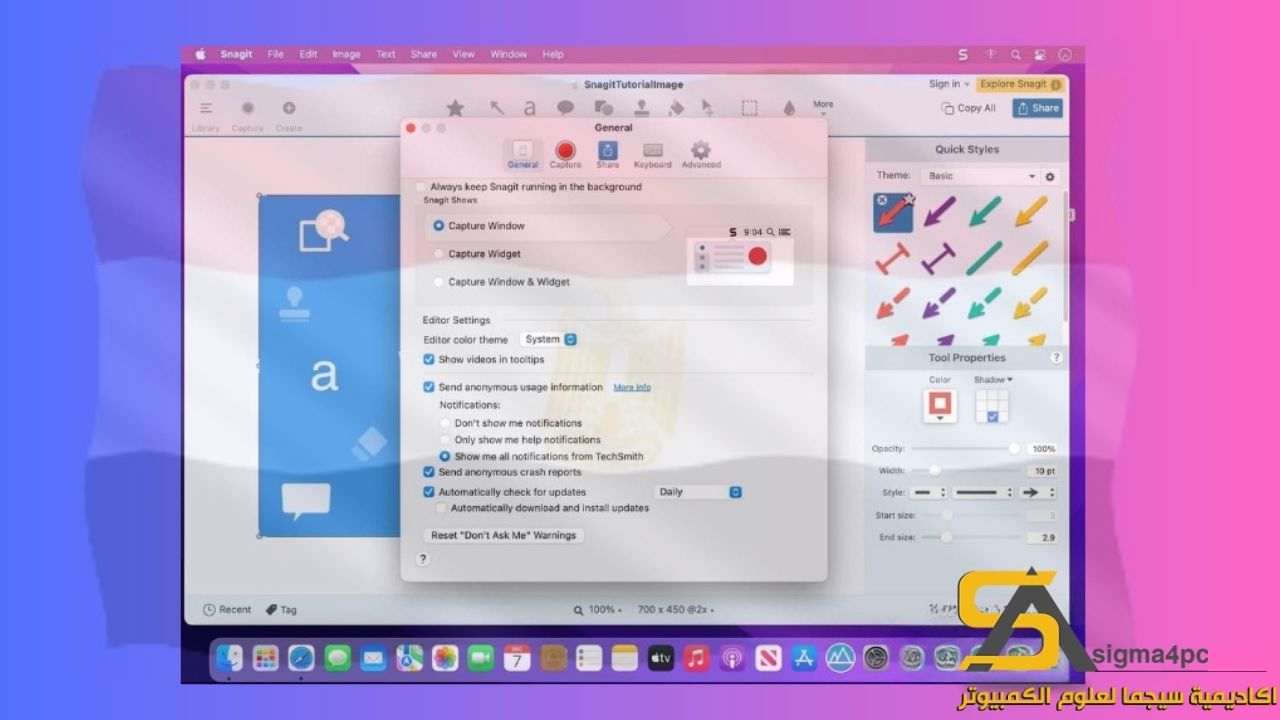Switch to the Keyboard preferences tab

tap(652, 155)
